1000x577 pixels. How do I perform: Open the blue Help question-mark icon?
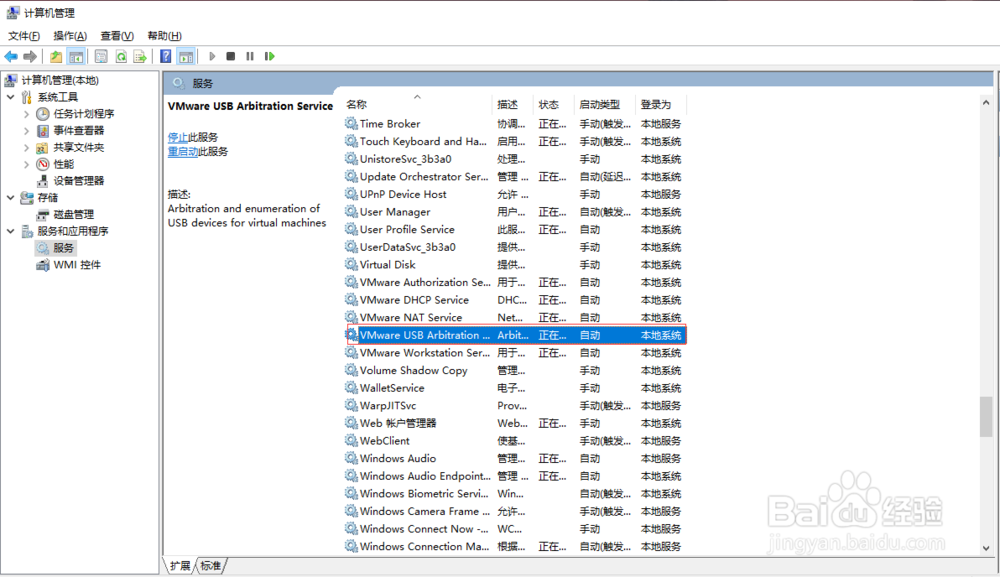[x=166, y=57]
